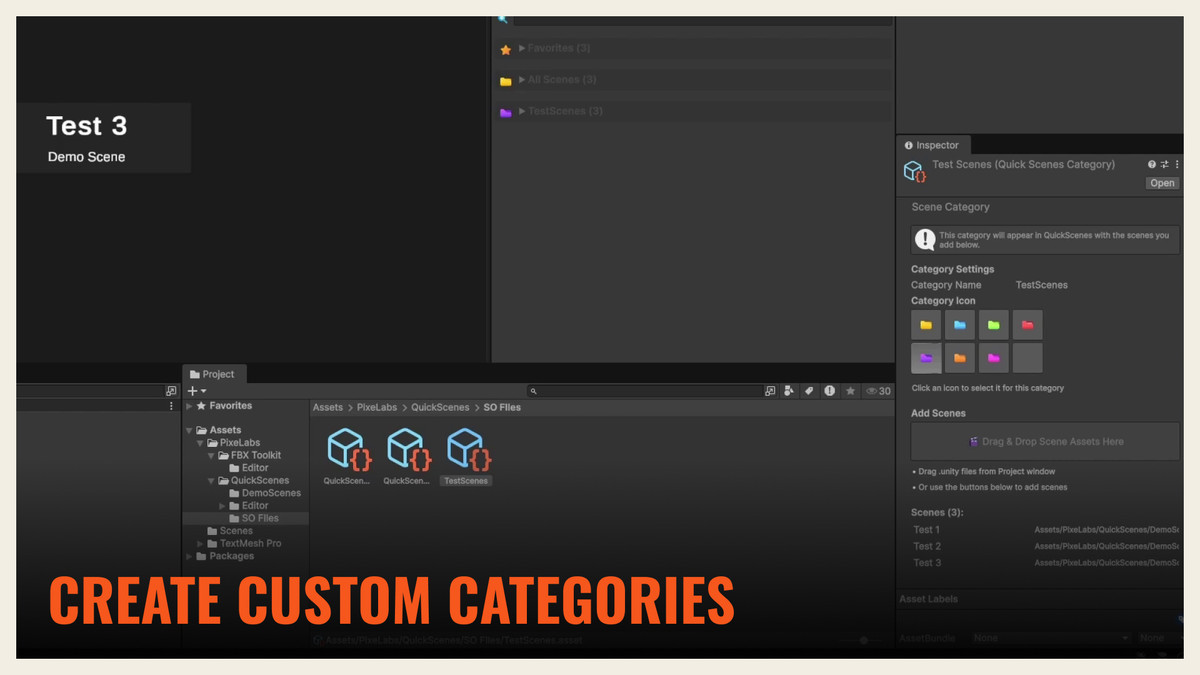Click the presets icon in the Inspector header
Viewport: 1200px width, 675px height.
click(x=1164, y=164)
